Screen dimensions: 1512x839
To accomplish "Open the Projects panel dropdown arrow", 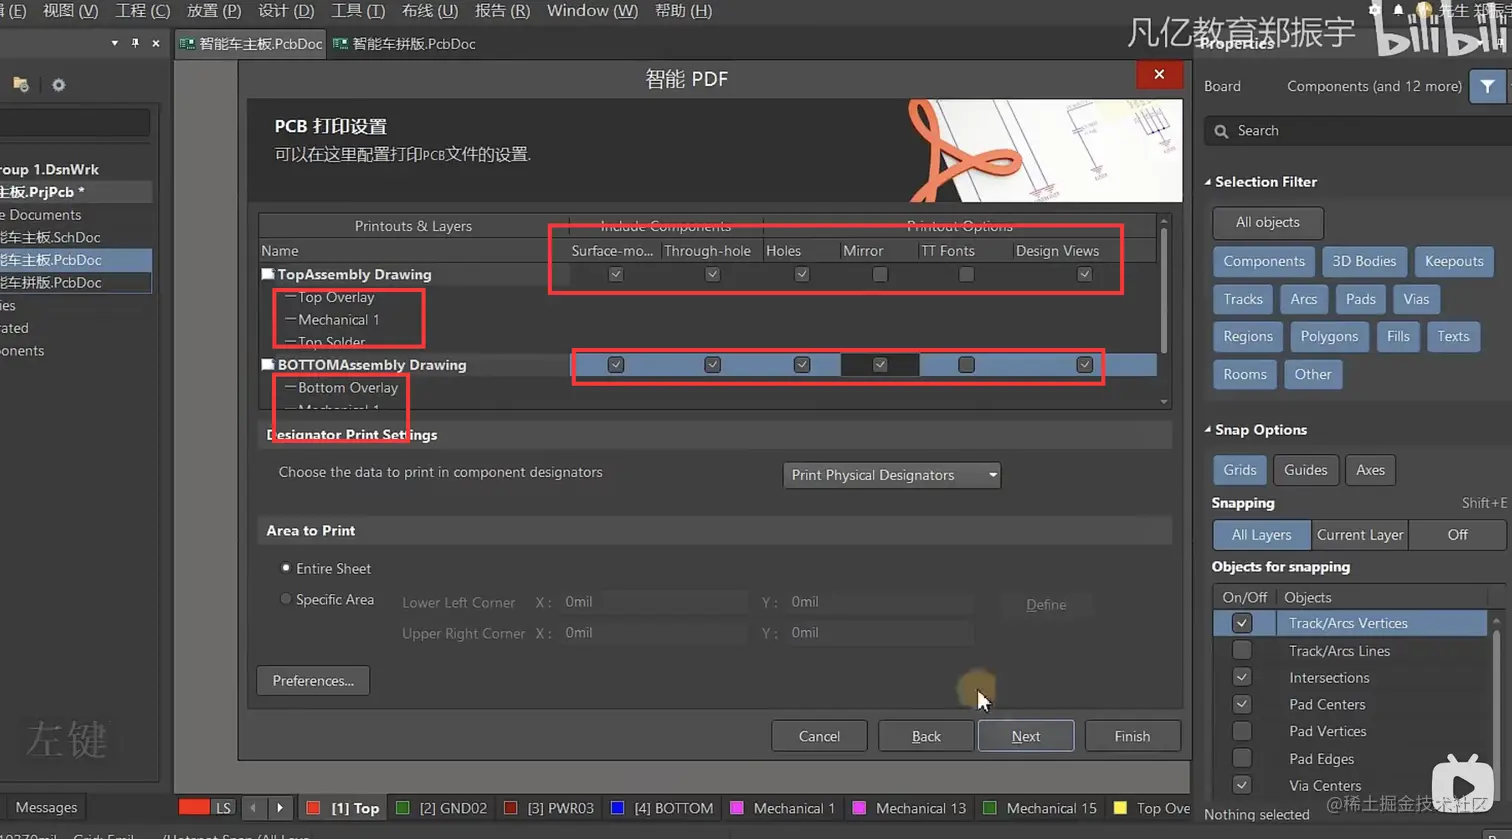I will click(115, 43).
